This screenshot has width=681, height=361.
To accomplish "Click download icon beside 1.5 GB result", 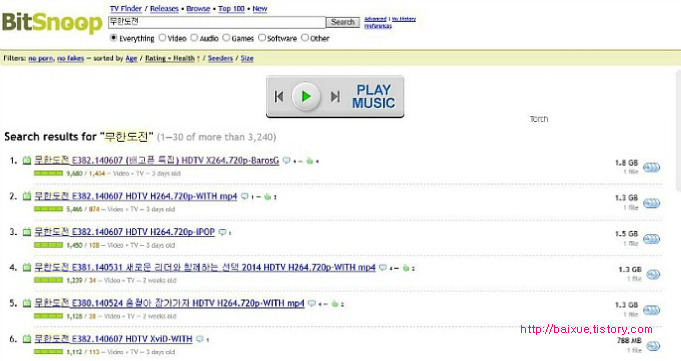I will [x=651, y=239].
